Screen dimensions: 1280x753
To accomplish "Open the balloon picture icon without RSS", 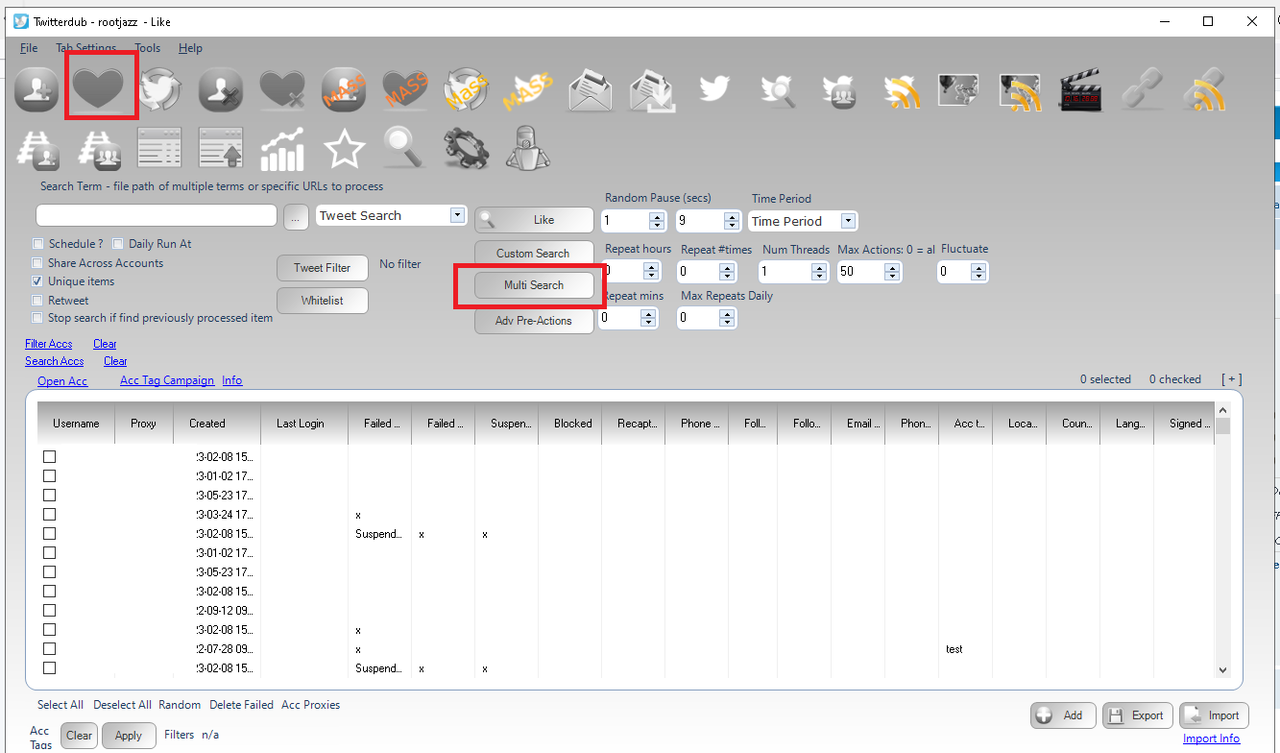I will tap(958, 90).
